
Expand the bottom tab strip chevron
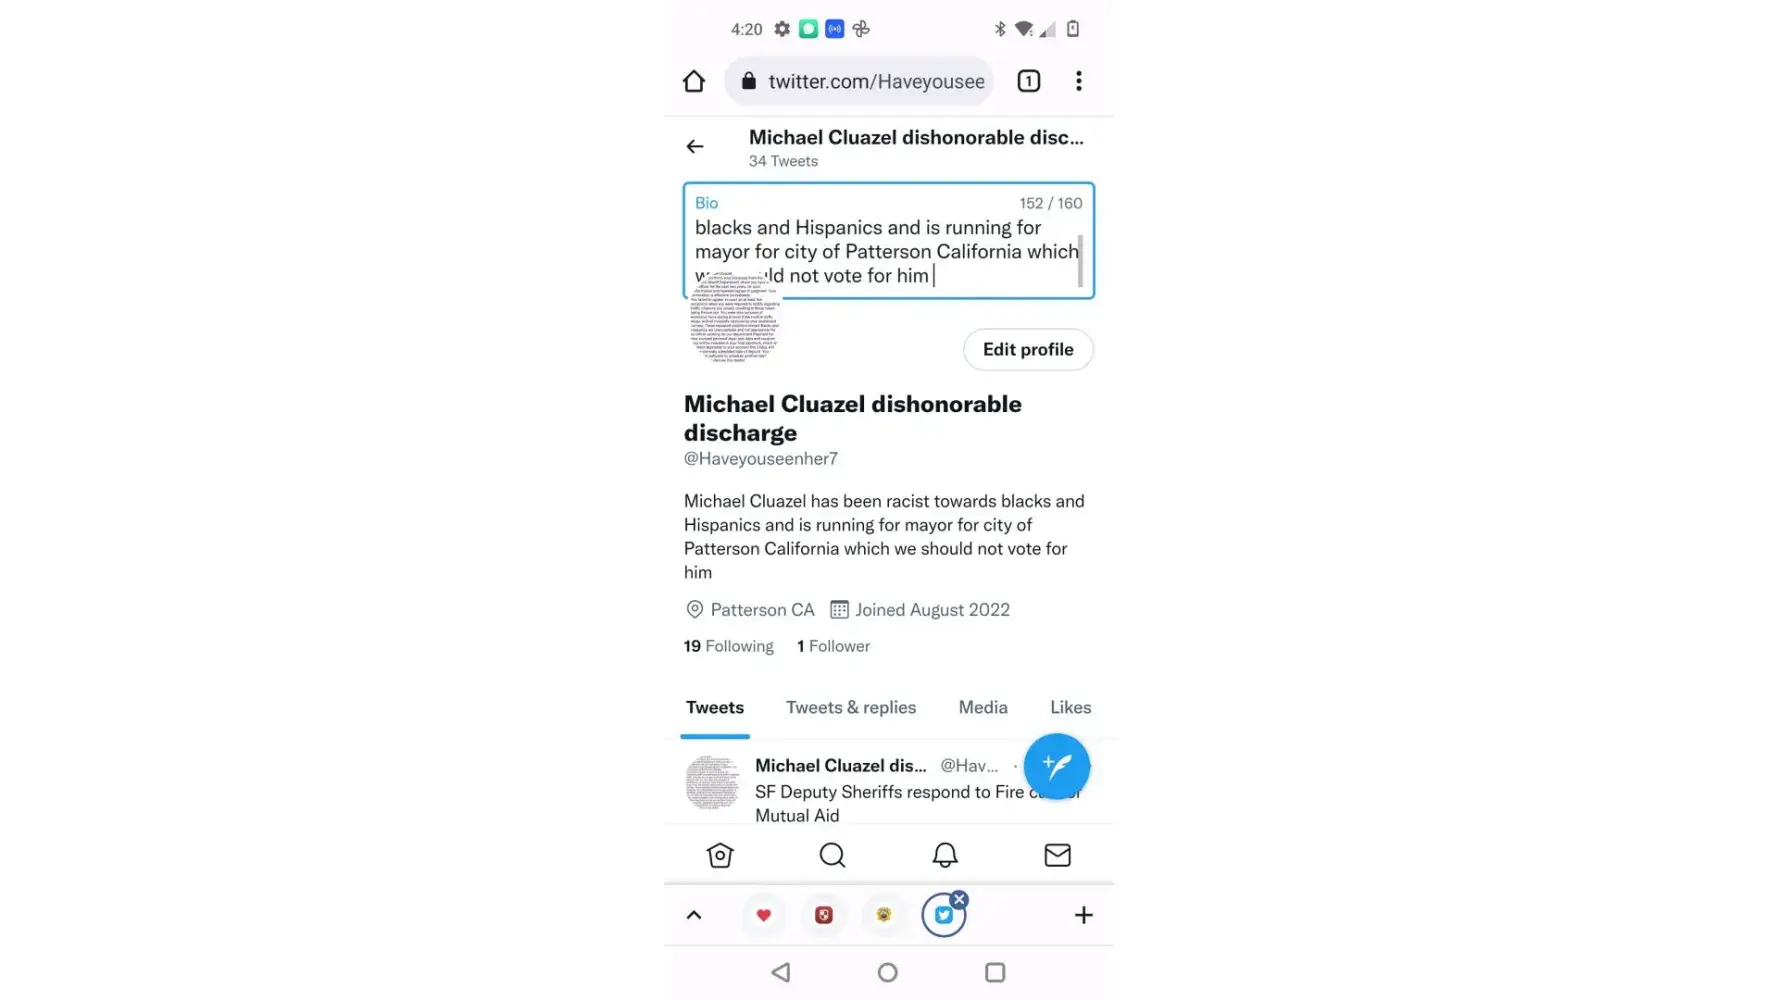(x=694, y=915)
